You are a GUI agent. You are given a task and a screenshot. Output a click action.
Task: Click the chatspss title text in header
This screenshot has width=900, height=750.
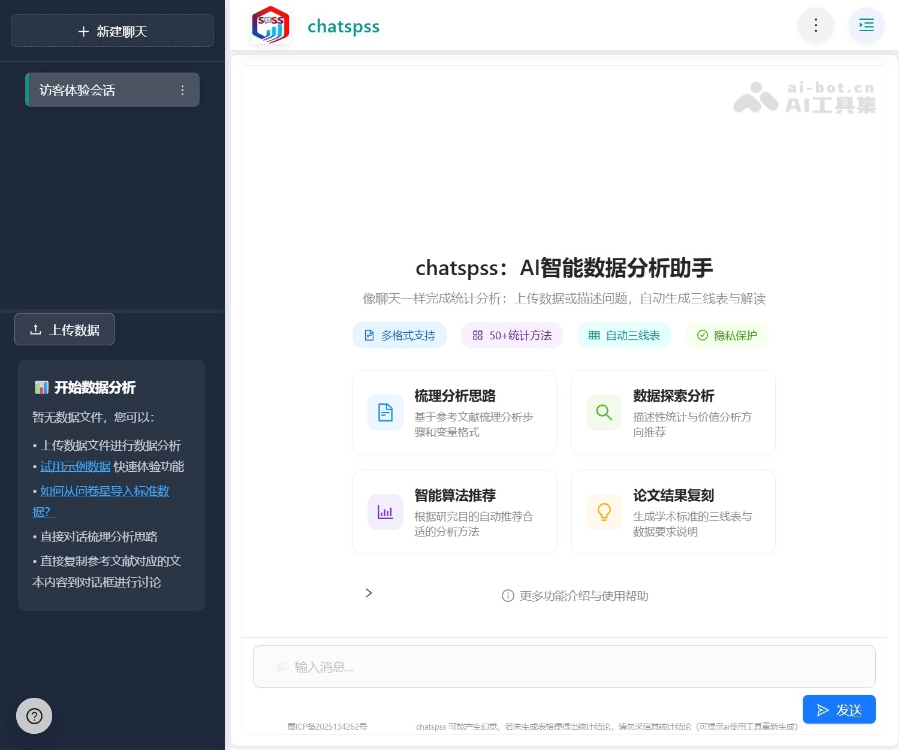pyautogui.click(x=343, y=26)
